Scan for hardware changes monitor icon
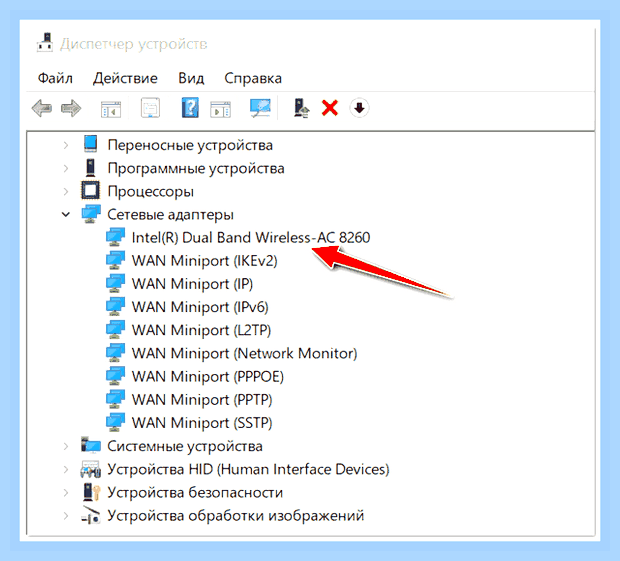Image resolution: width=620 pixels, height=561 pixels. tap(260, 108)
